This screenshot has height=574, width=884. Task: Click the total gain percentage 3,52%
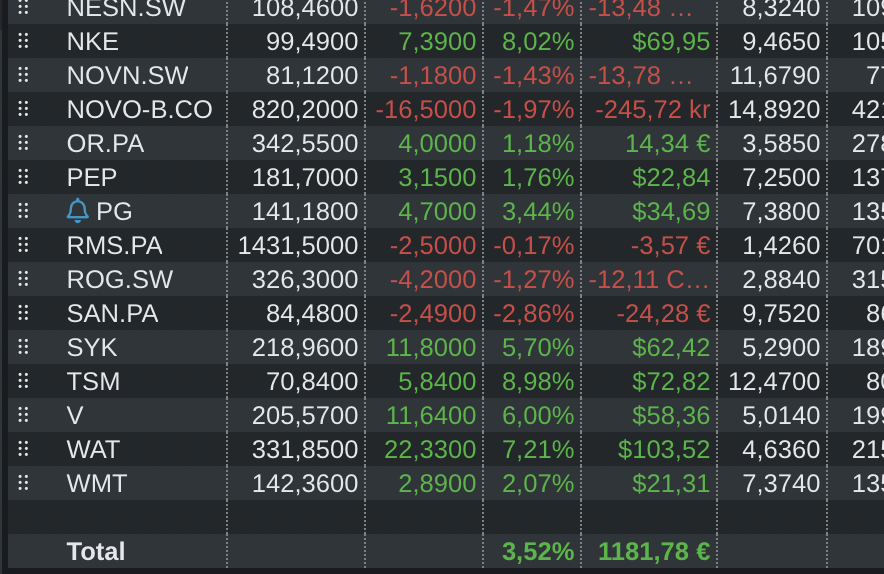click(538, 551)
